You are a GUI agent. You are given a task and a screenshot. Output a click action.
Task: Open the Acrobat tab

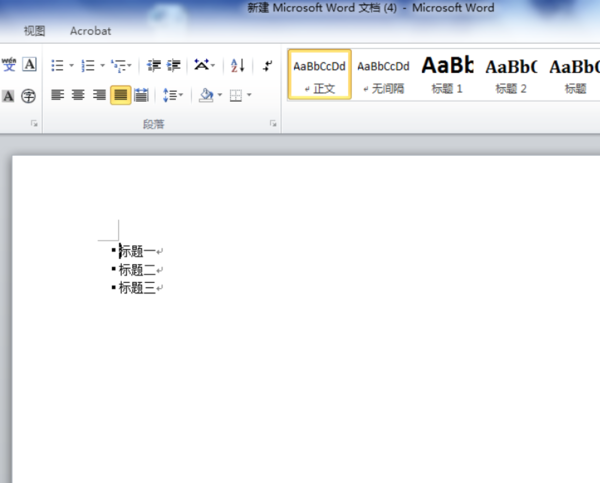pyautogui.click(x=90, y=31)
